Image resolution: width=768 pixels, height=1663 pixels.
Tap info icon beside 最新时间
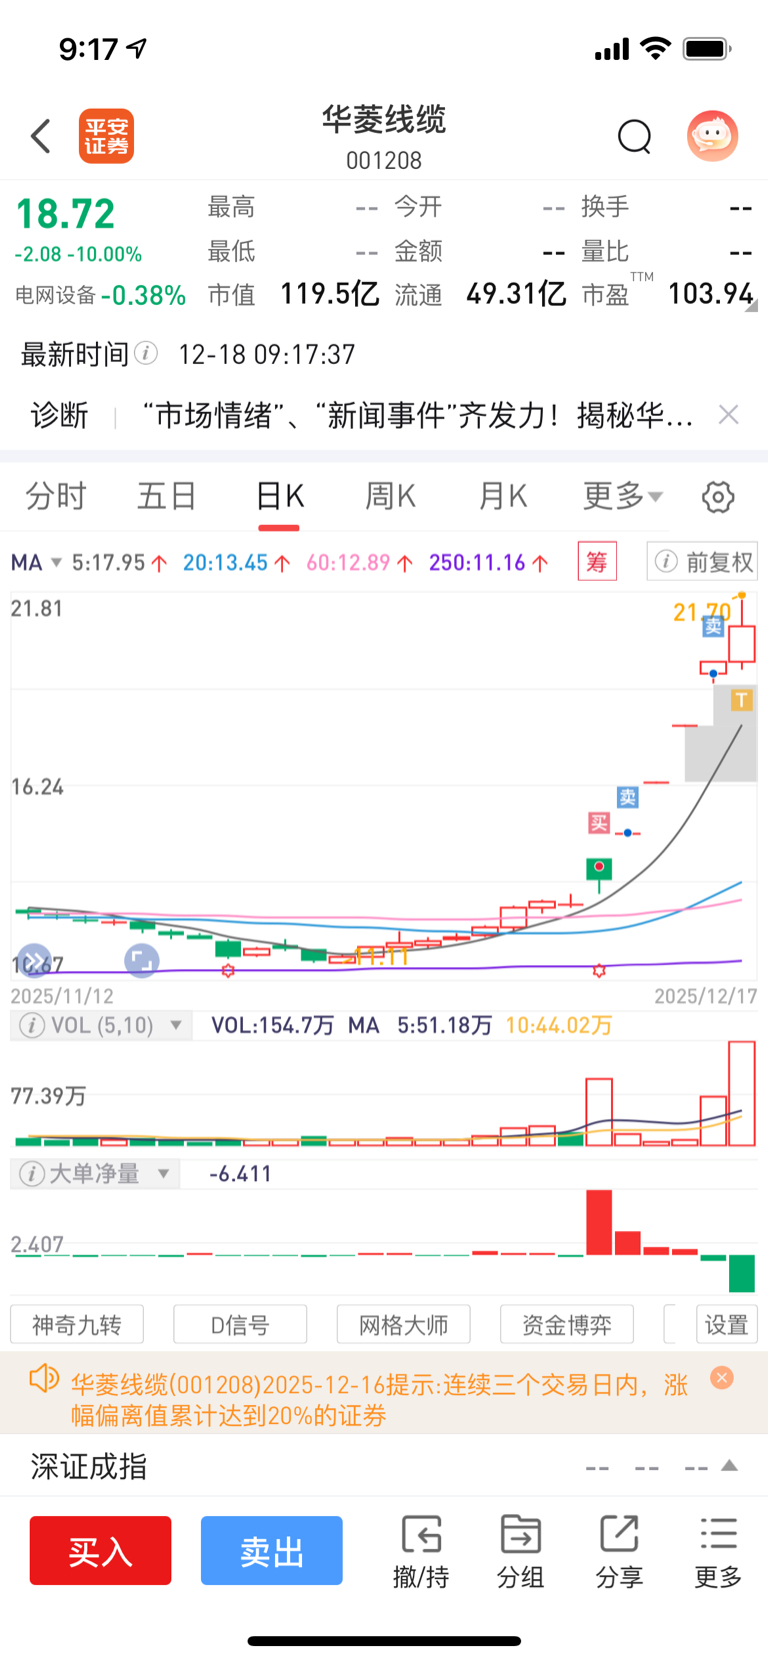tap(146, 353)
